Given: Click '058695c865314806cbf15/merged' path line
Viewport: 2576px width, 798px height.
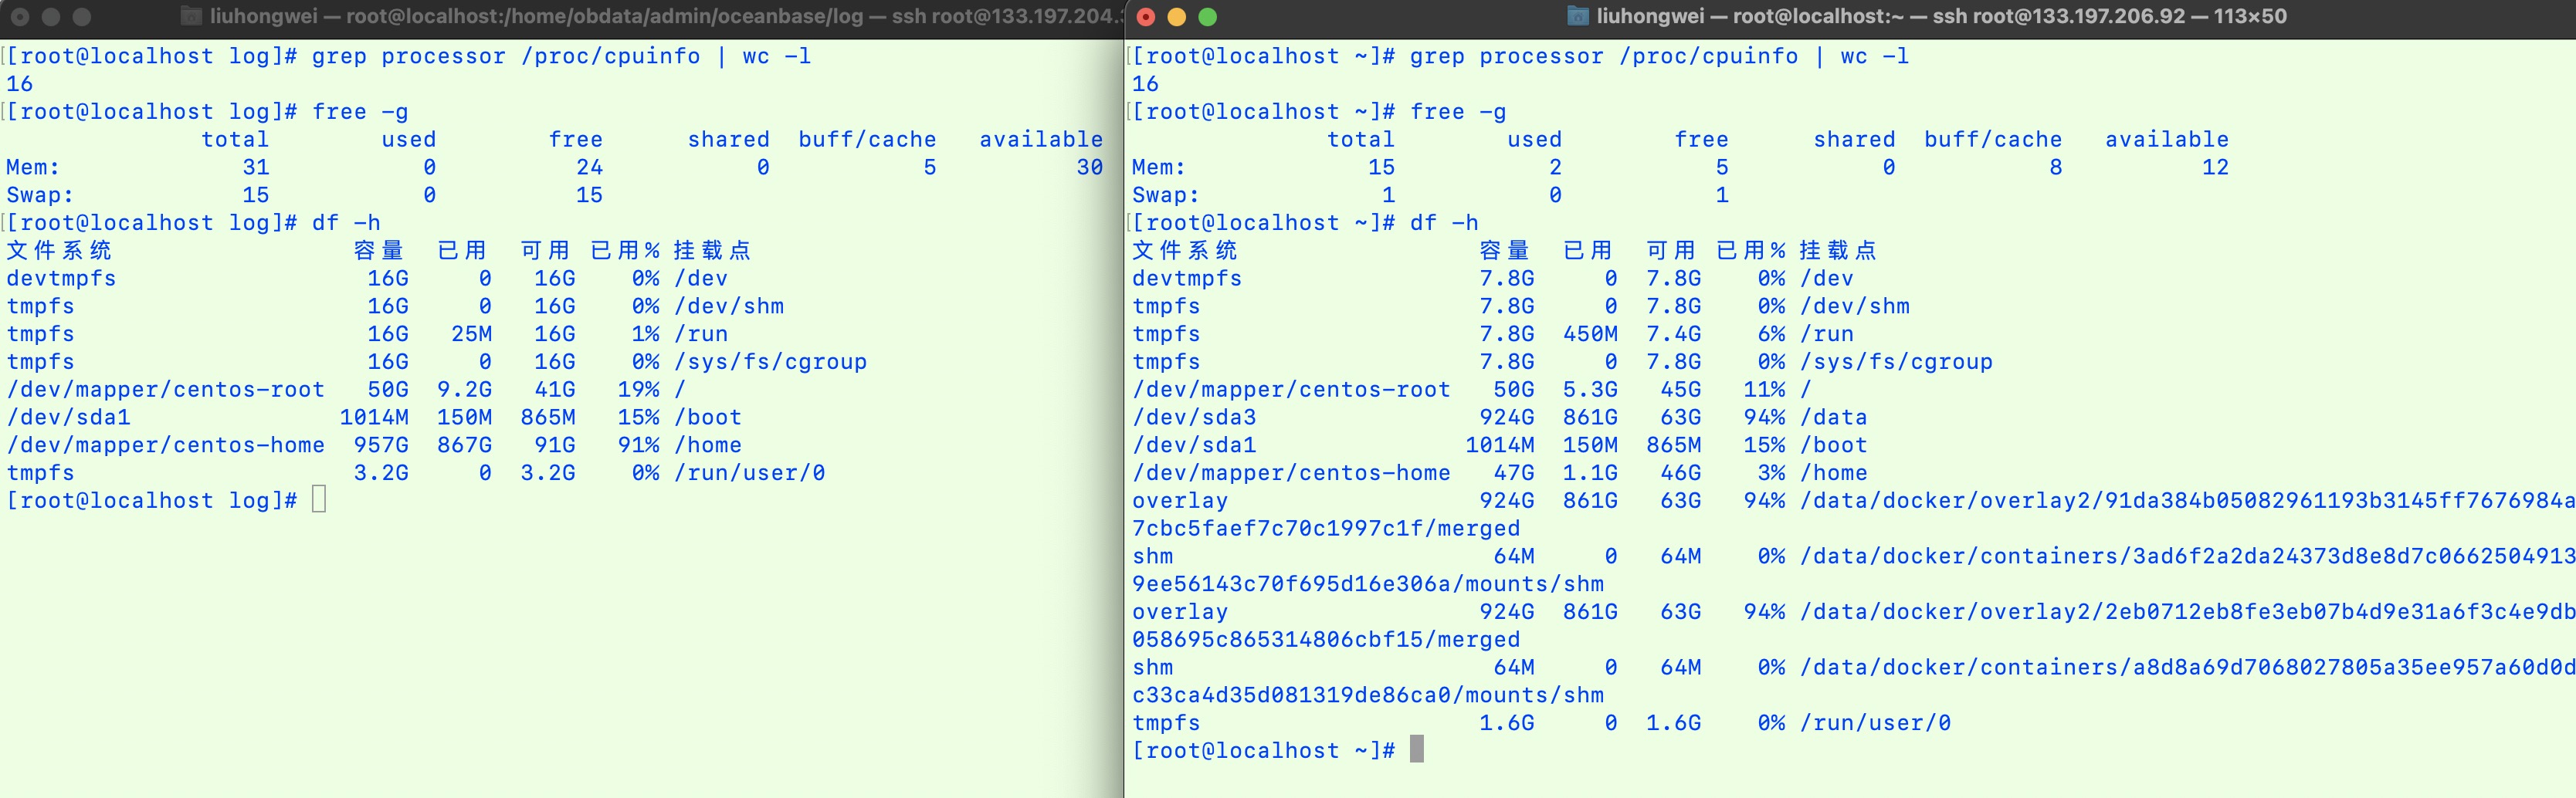Looking at the screenshot, I should (x=1326, y=640).
